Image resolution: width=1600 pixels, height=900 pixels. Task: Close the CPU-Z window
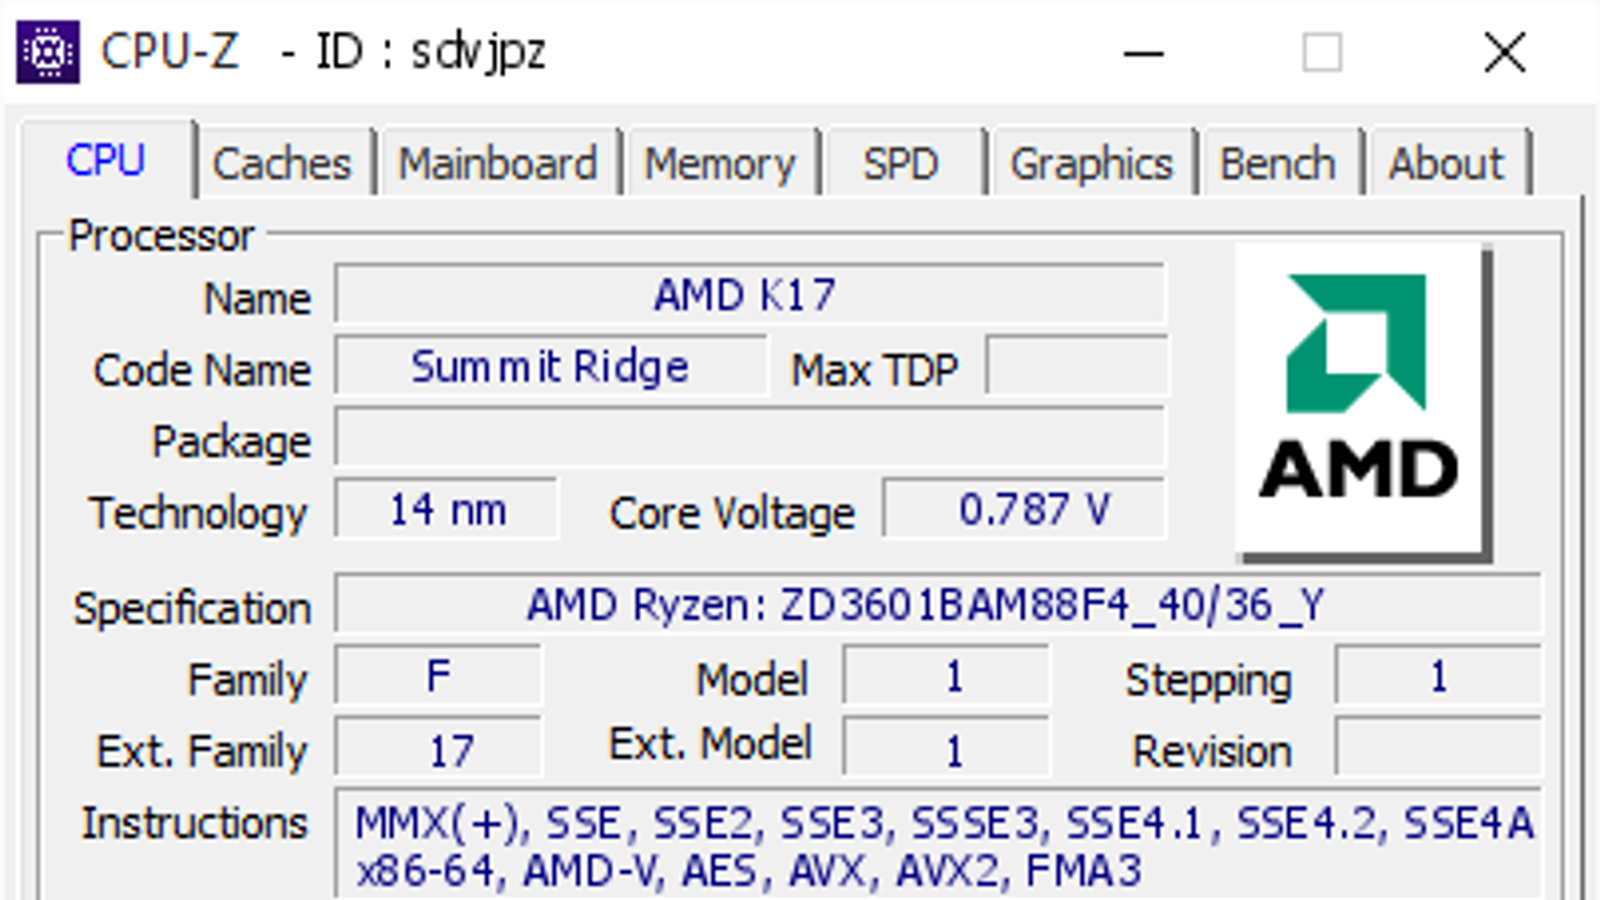(1505, 52)
